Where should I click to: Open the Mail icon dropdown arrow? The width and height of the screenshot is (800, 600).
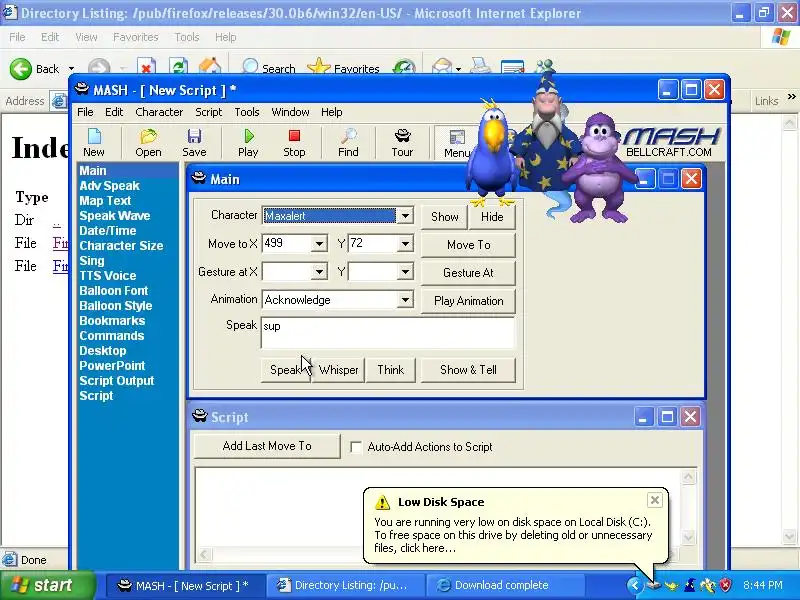[x=458, y=68]
